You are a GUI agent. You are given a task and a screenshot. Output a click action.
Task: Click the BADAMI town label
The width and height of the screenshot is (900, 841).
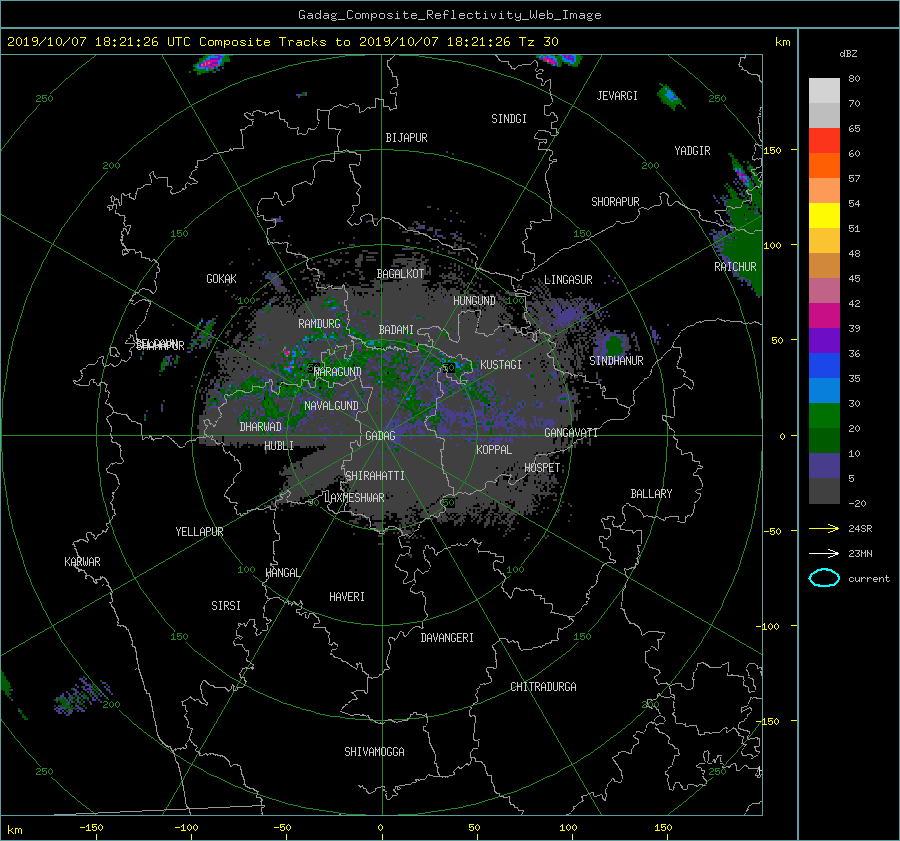point(396,330)
